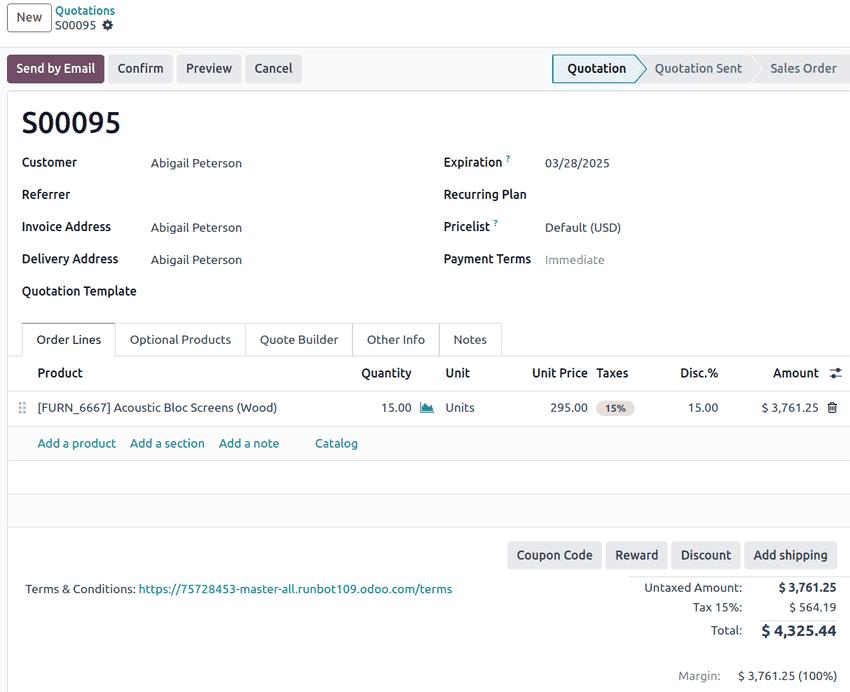
Task: Click the drag handle on the product line
Action: [x=20, y=407]
